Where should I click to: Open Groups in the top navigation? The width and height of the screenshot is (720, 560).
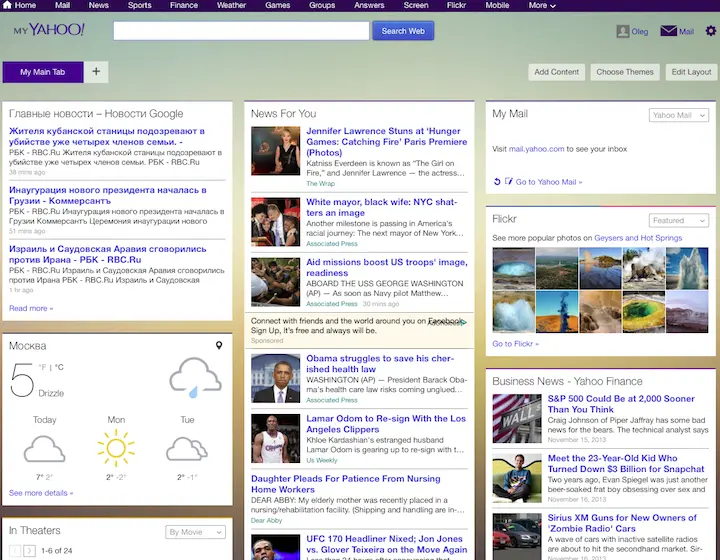322,6
